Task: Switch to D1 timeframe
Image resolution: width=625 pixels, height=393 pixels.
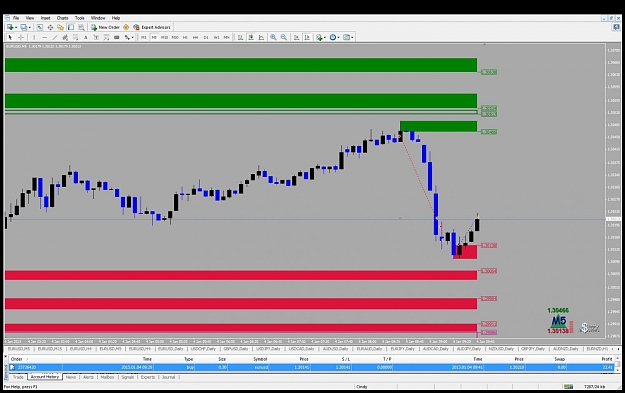Action: coord(206,37)
